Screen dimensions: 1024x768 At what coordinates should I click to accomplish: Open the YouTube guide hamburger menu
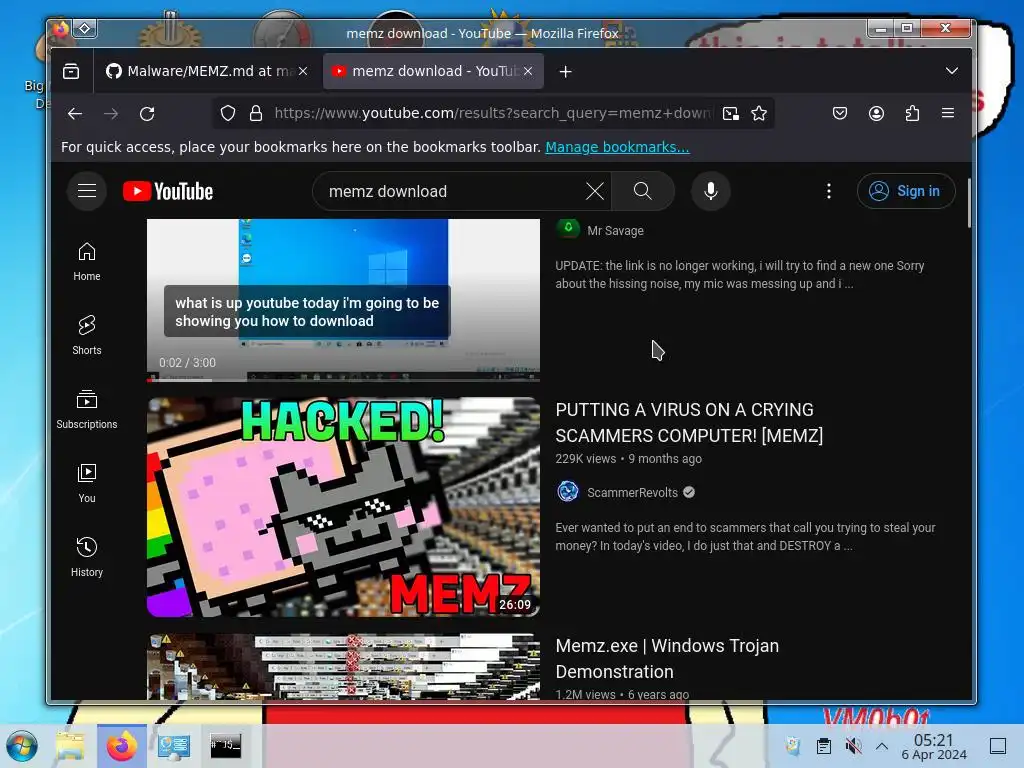tap(87, 191)
